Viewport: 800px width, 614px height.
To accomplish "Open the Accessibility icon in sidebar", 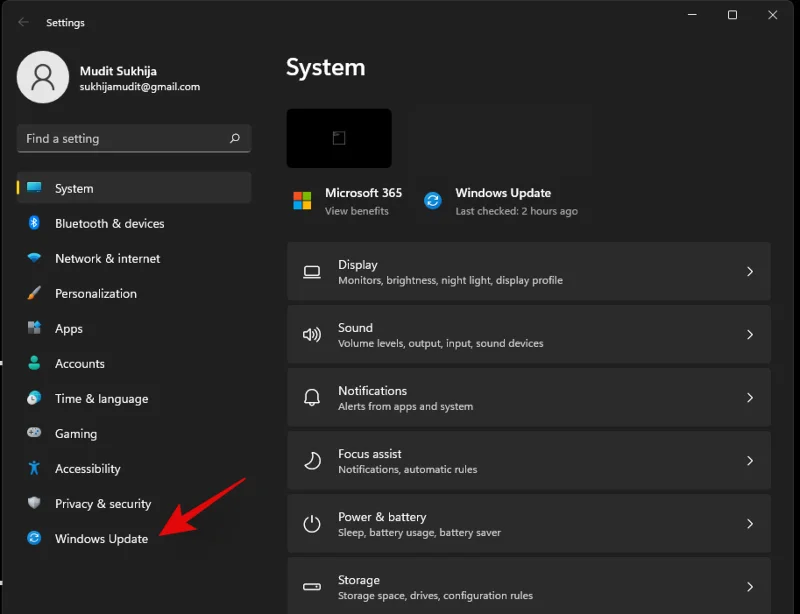I will [33, 469].
